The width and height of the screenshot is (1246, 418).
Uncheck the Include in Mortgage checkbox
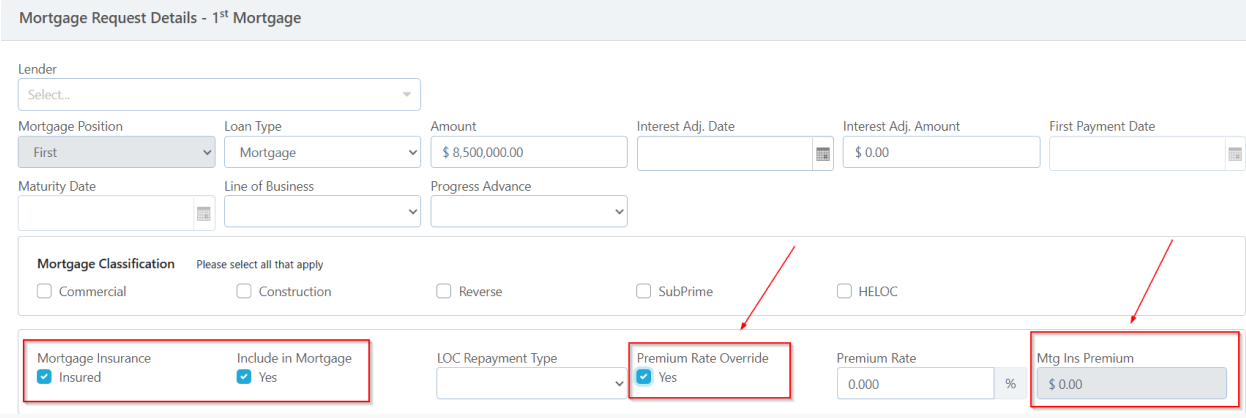[x=244, y=377]
